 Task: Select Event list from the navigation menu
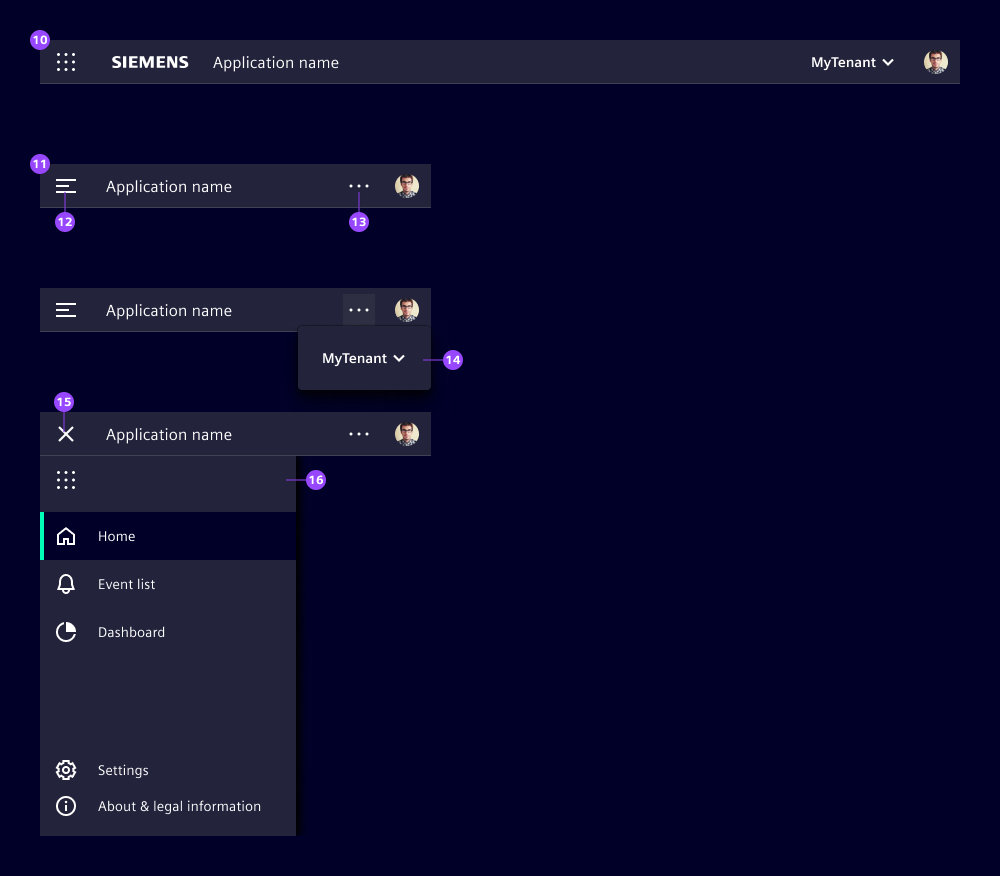(x=126, y=584)
